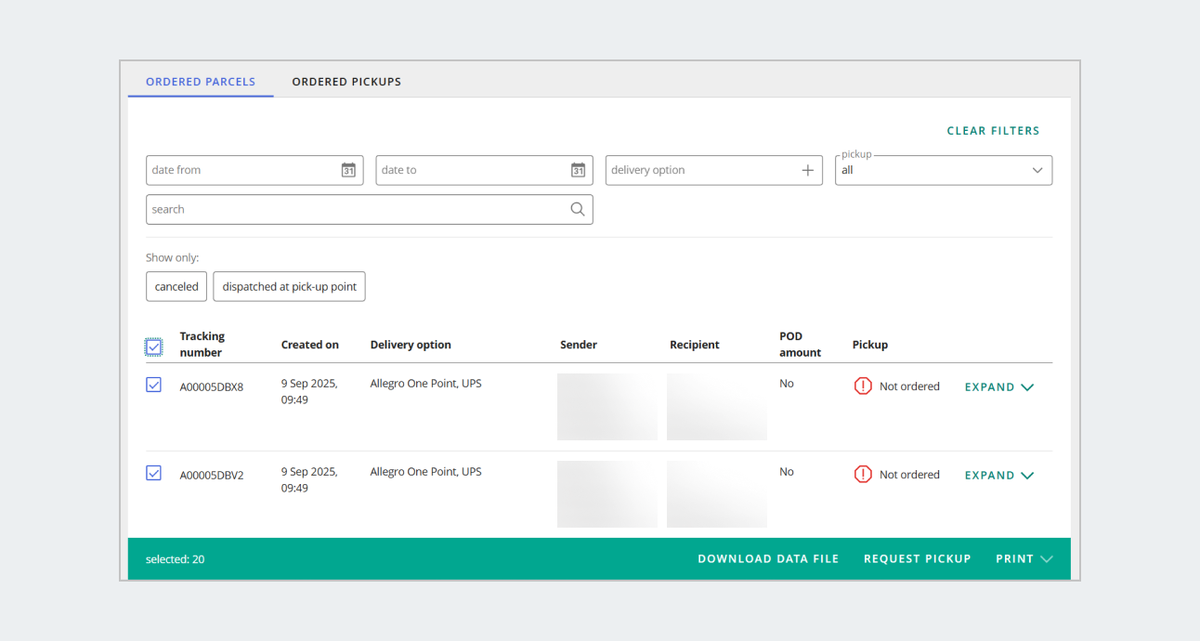Viewport: 1200px width, 641px height.
Task: Click the search magnifier icon
Action: (x=578, y=209)
